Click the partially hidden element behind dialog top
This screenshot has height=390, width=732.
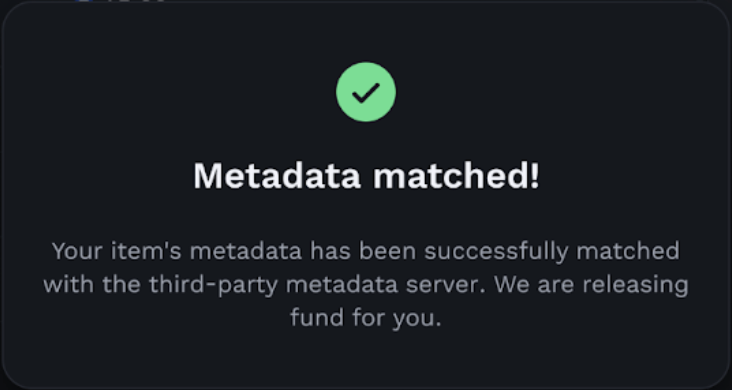coord(121,1)
